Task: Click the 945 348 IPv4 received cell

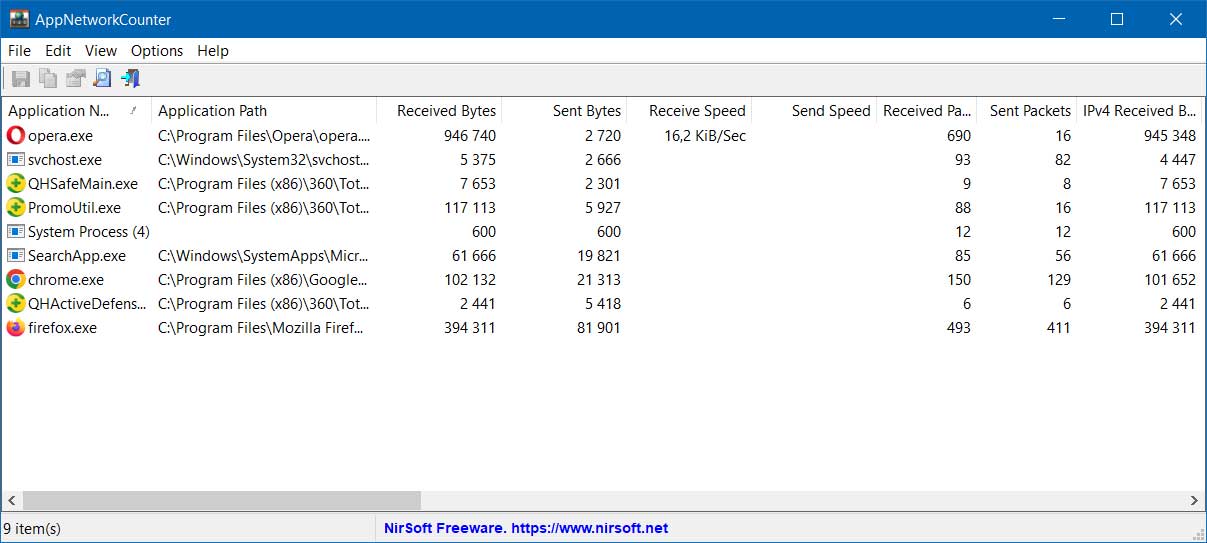Action: (x=1170, y=135)
